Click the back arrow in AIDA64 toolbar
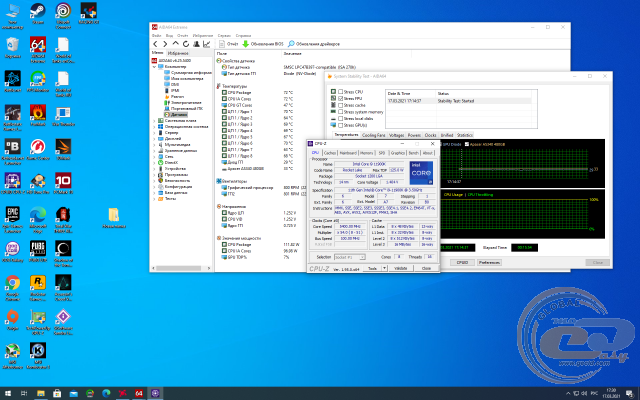Screen dimensions: 640x400 156,44
